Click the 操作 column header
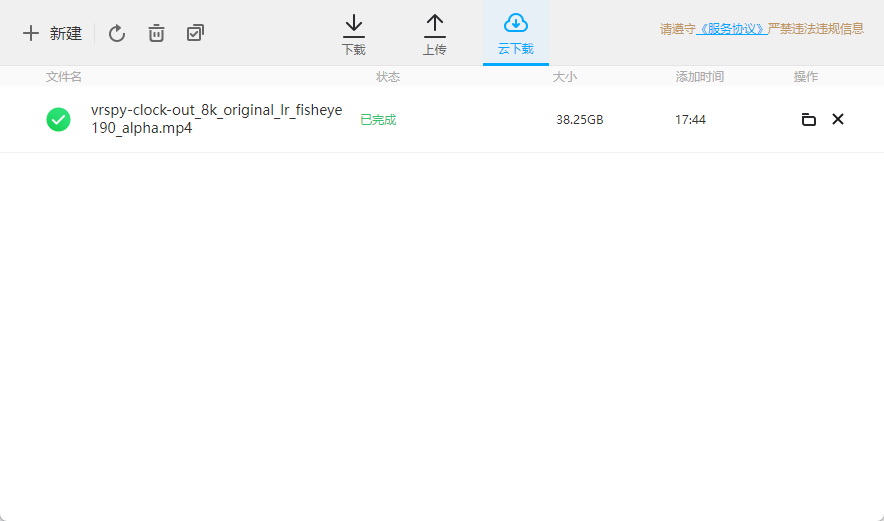The height and width of the screenshot is (521, 884). click(x=806, y=77)
